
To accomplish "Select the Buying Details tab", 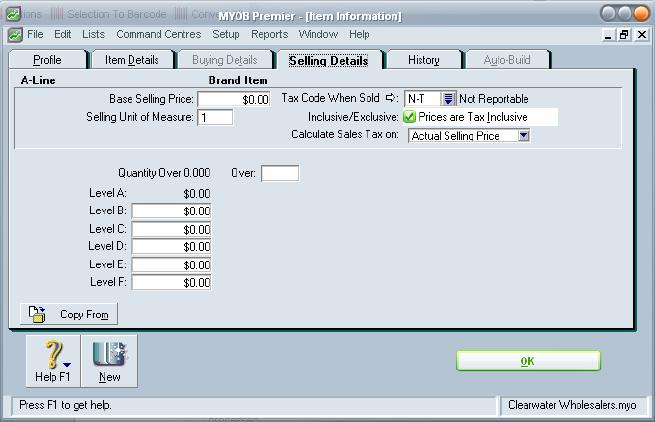I will tap(224, 60).
